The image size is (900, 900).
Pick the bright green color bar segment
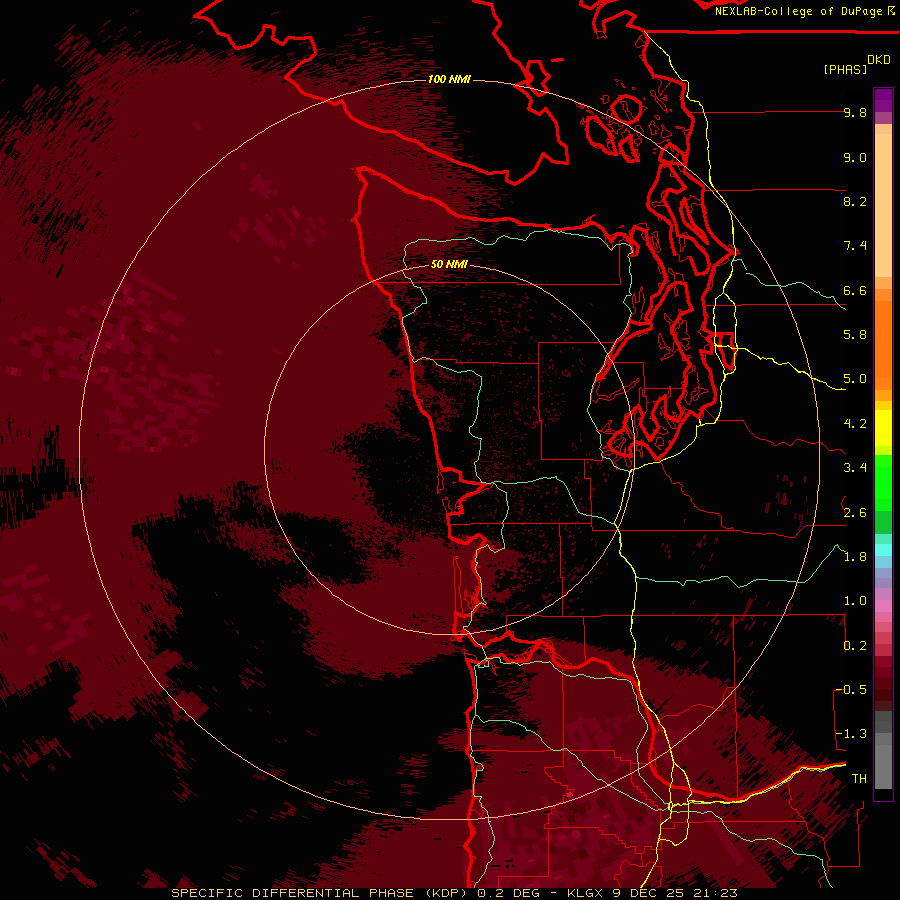[883, 482]
